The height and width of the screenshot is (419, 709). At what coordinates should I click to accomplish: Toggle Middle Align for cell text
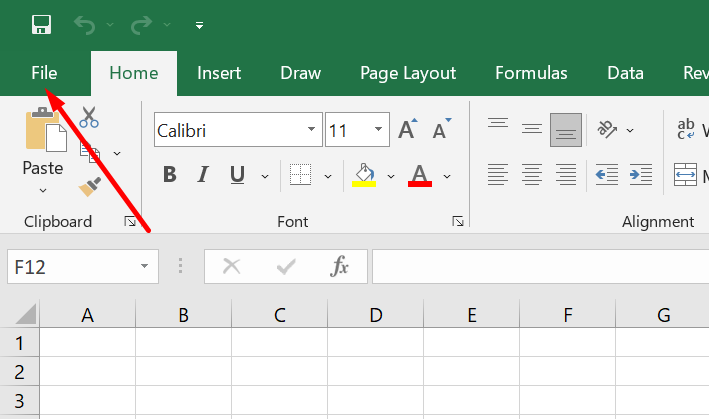pyautogui.click(x=532, y=130)
